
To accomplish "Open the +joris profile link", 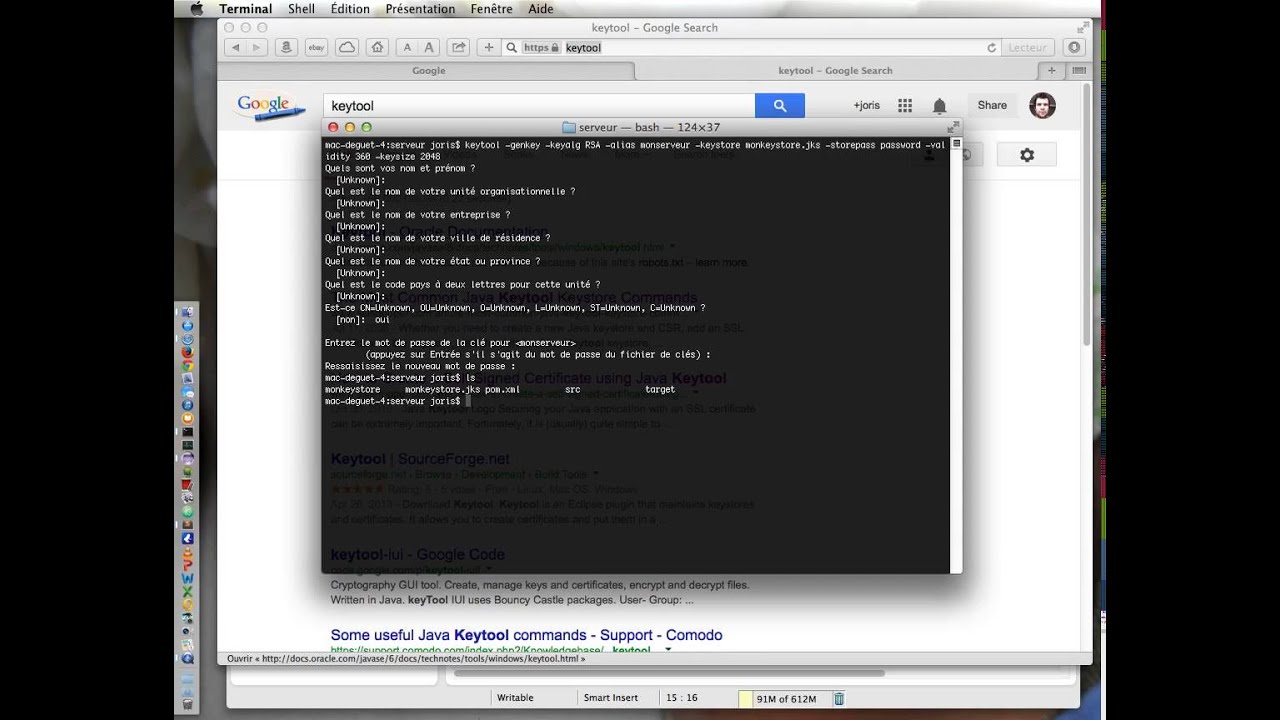I will (866, 105).
